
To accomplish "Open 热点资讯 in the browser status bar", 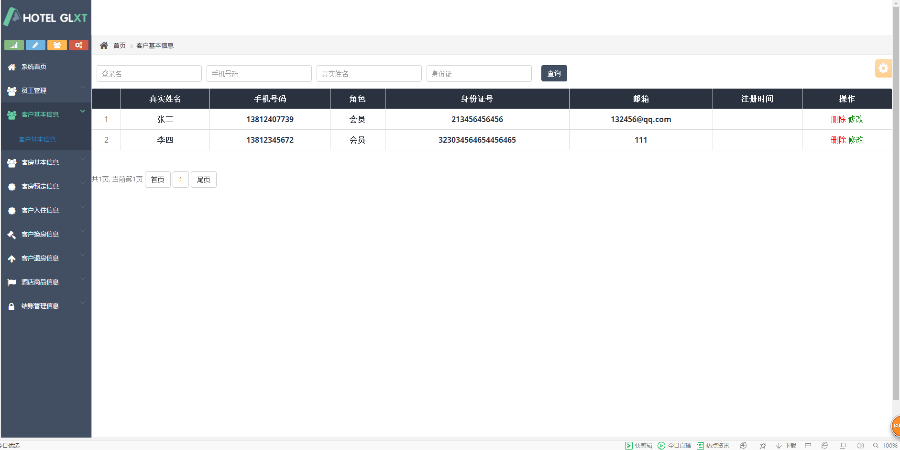I will [713, 445].
